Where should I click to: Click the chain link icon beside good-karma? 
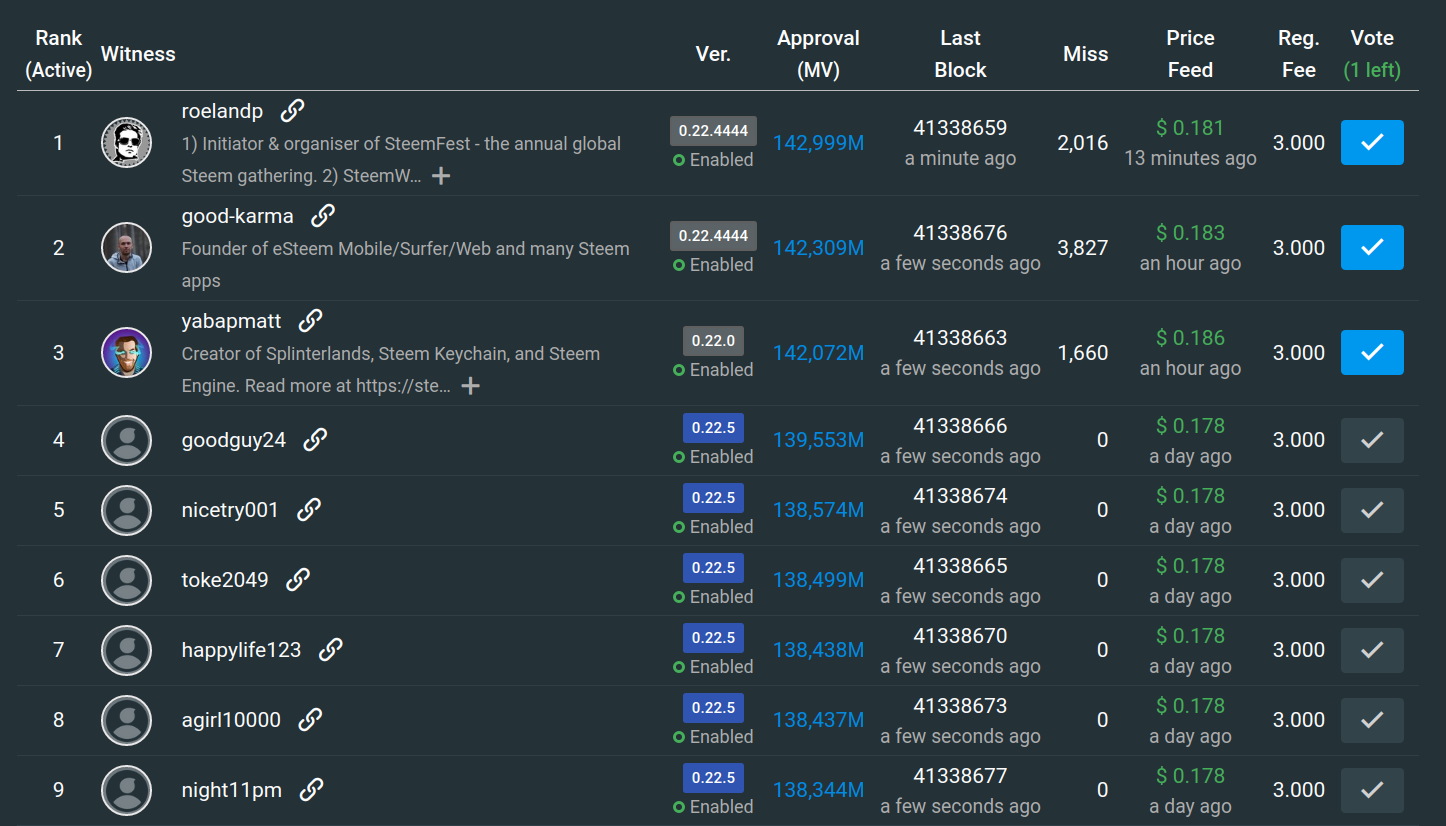click(x=322, y=215)
